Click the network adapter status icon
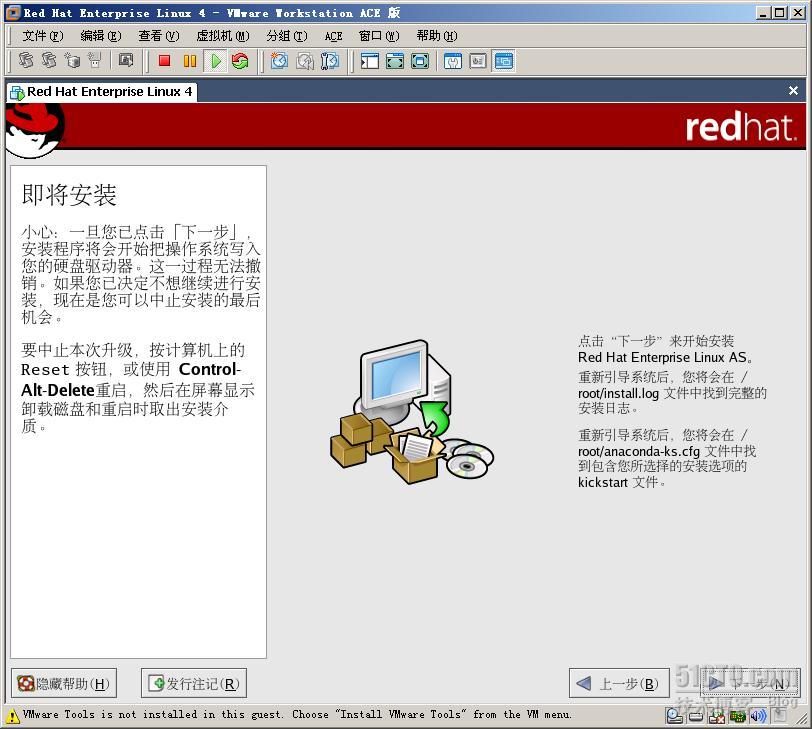Image resolution: width=812 pixels, height=729 pixels. click(x=737, y=716)
